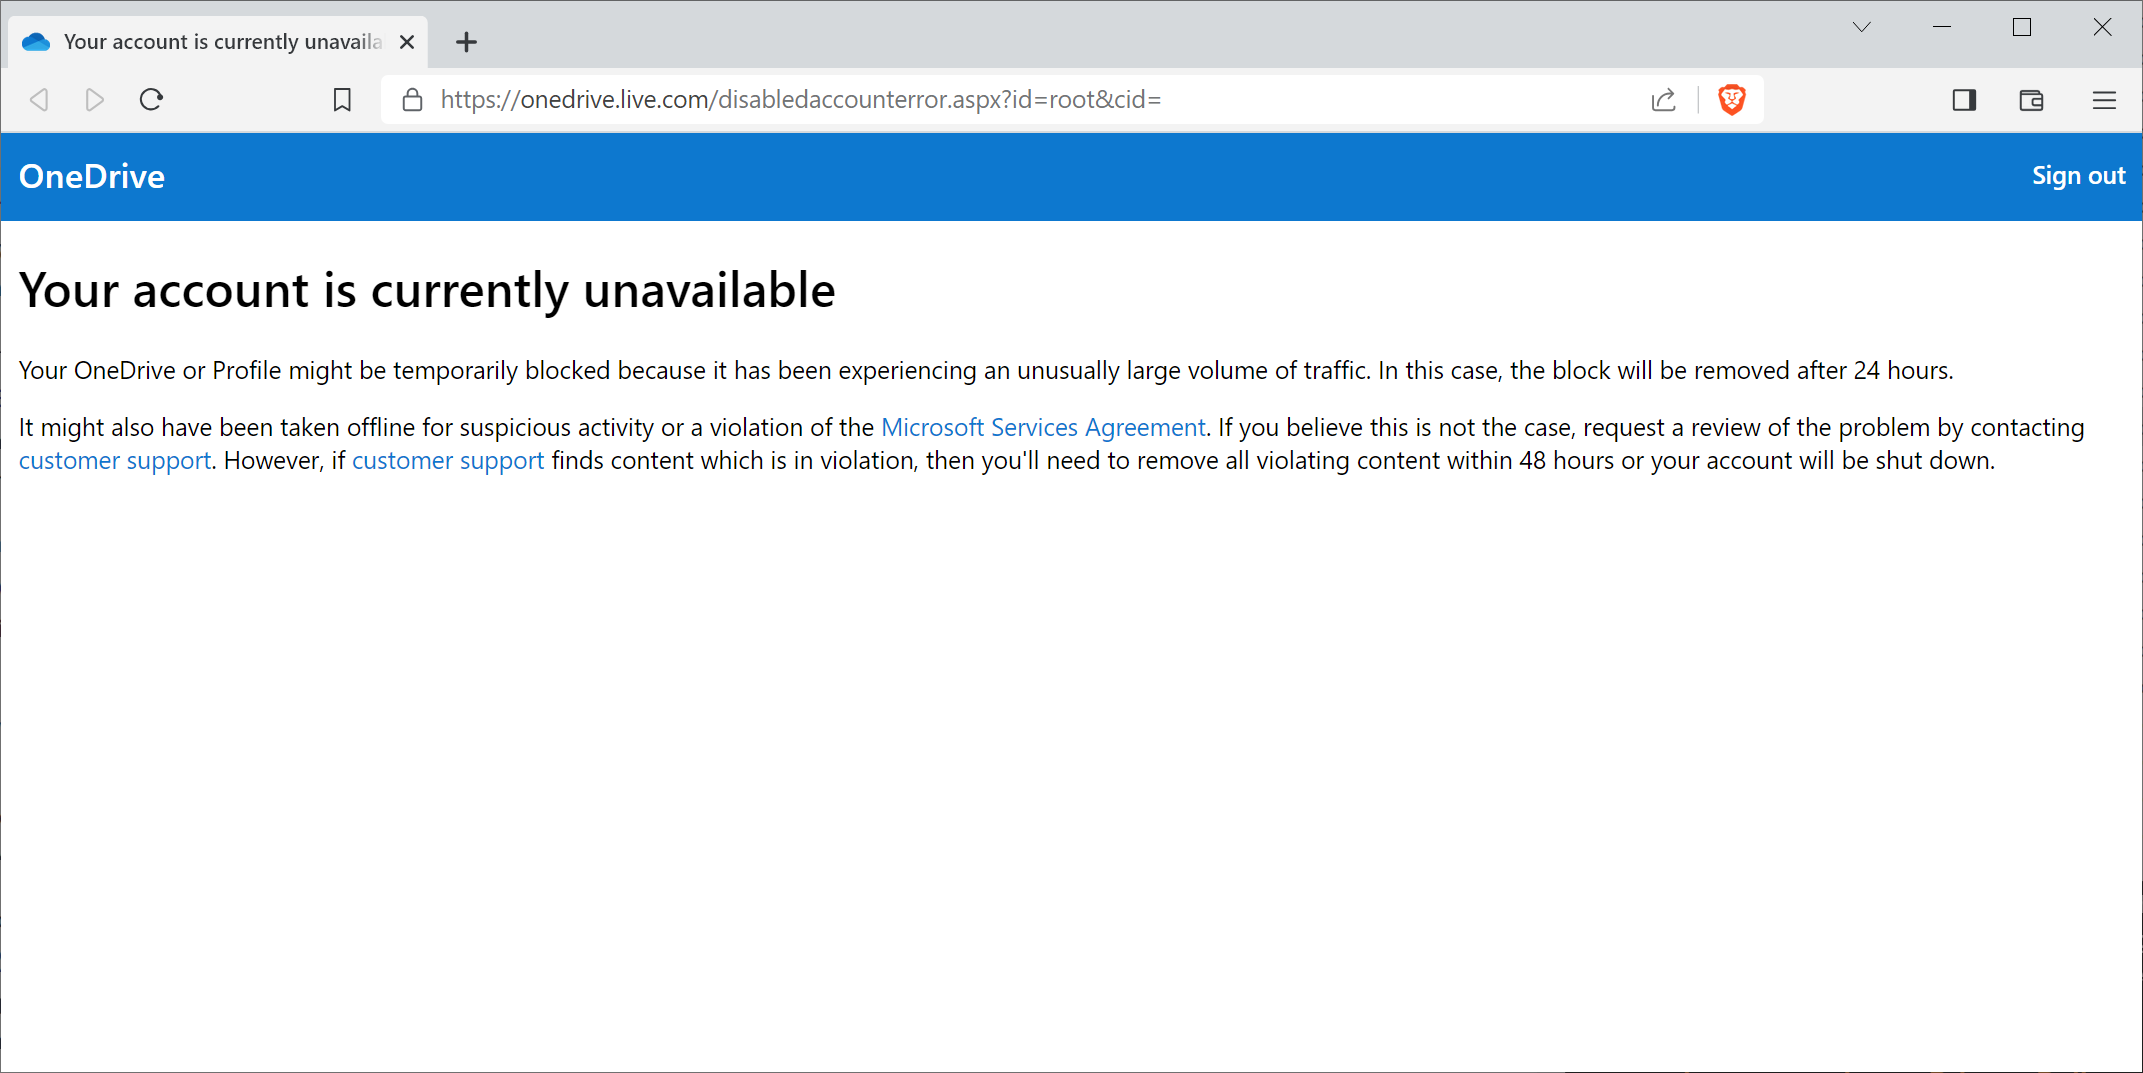
Task: Open the Brave Wallet icon
Action: click(2031, 100)
